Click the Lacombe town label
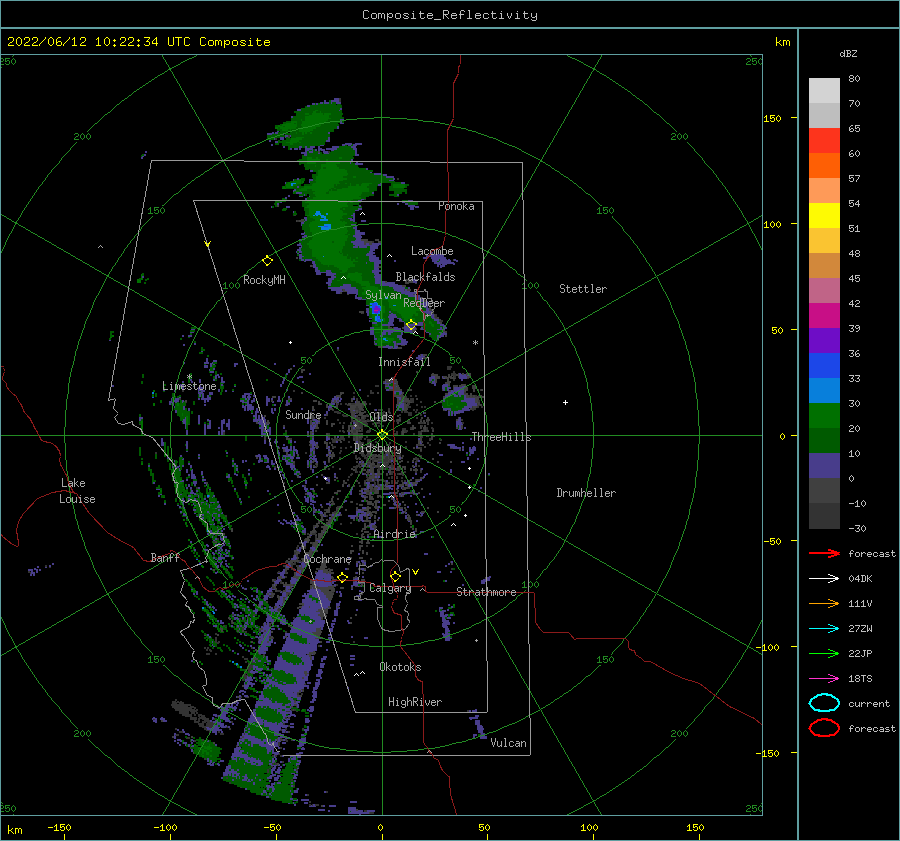 point(432,251)
